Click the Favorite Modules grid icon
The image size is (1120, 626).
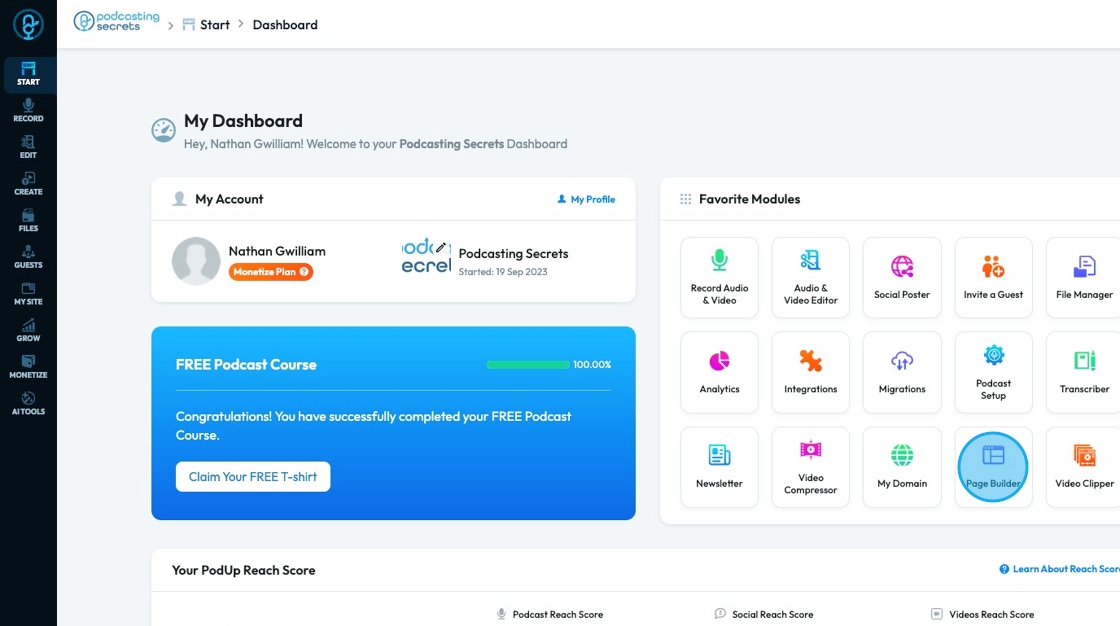pyautogui.click(x=686, y=199)
